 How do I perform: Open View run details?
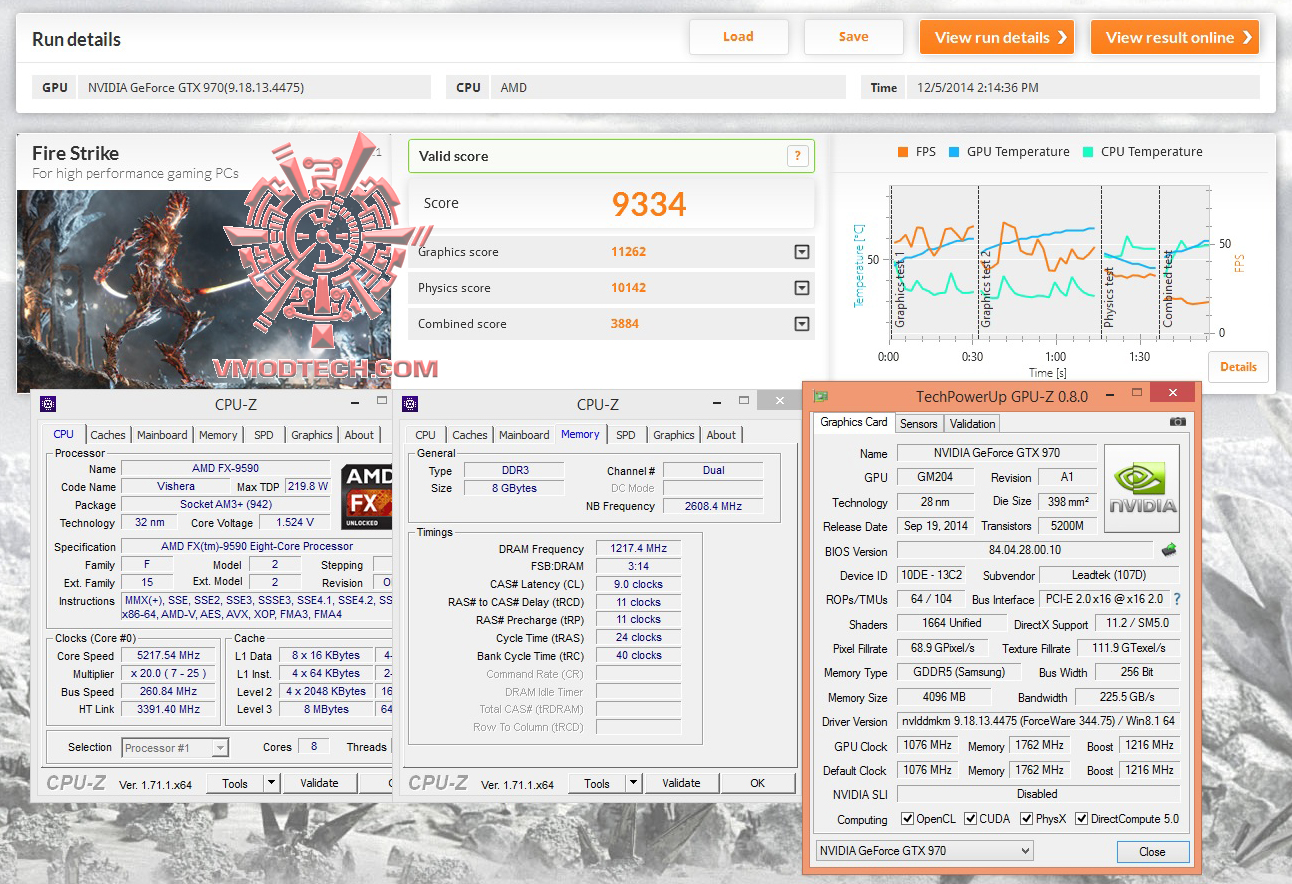[997, 38]
